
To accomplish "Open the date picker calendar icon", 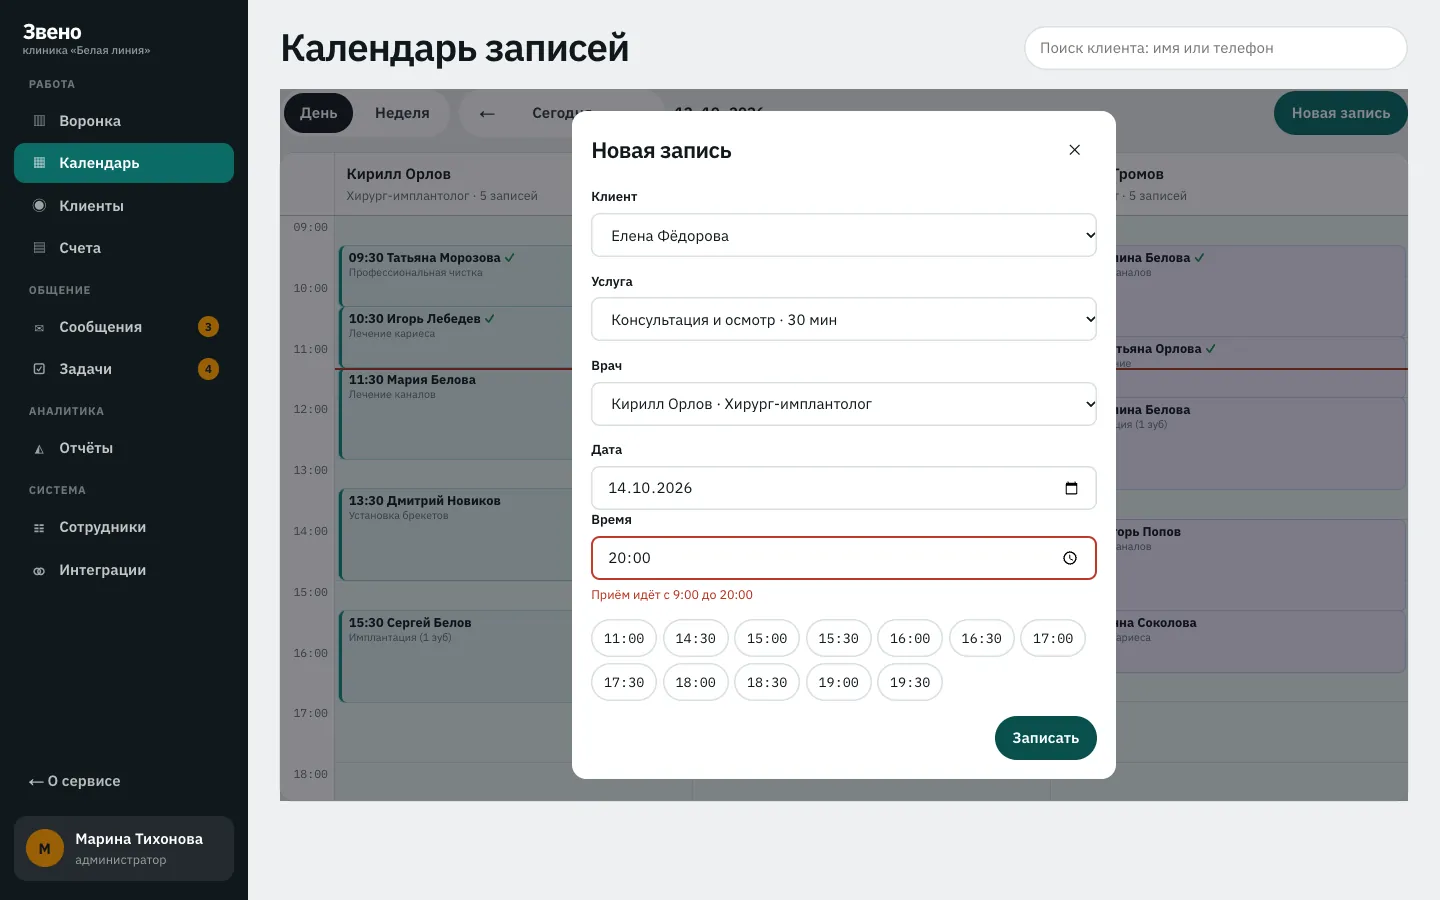I will coord(1071,488).
